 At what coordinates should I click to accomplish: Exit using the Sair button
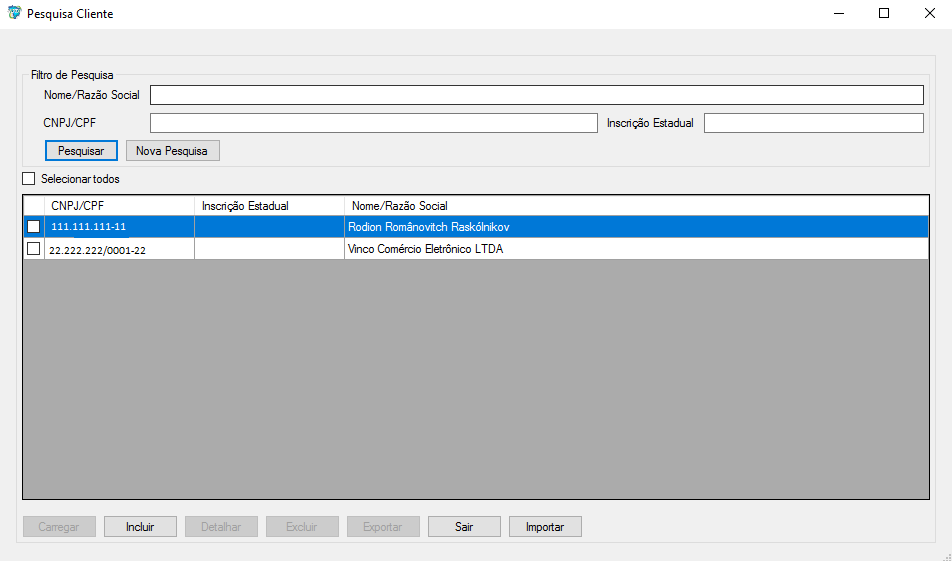464,526
